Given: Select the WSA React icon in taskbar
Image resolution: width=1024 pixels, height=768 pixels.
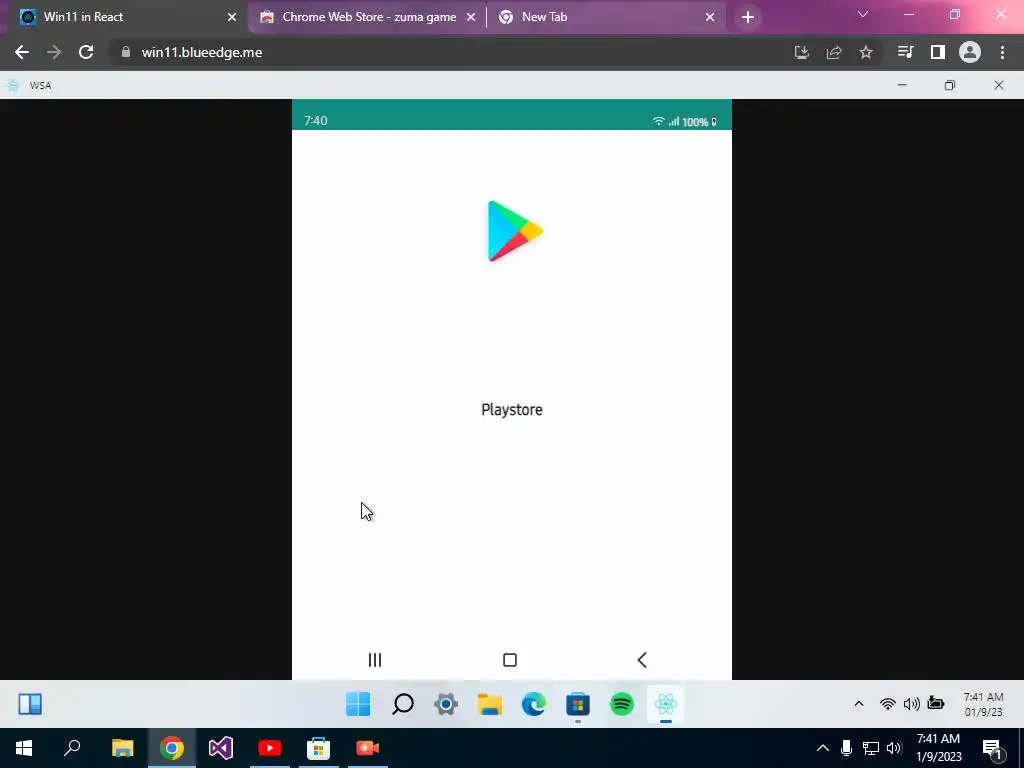Looking at the screenshot, I should [665, 704].
